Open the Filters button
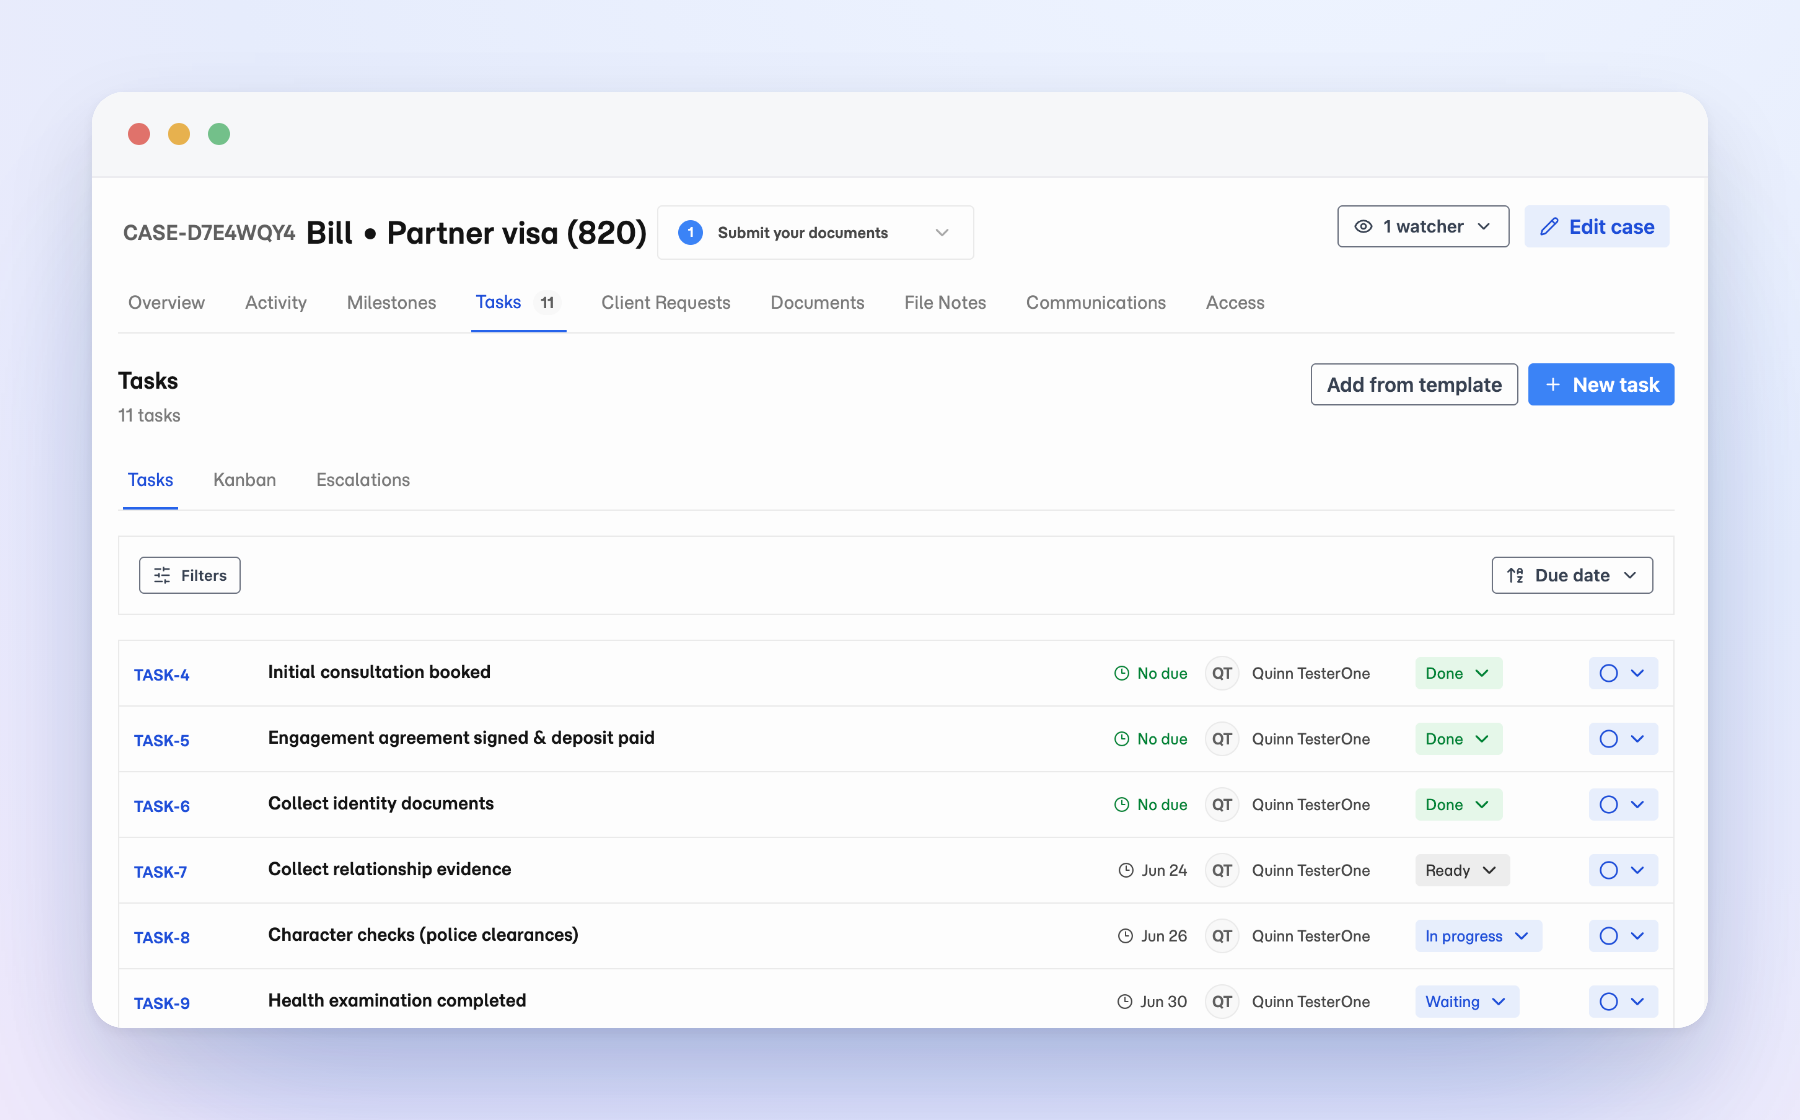Viewport: 1800px width, 1120px height. click(190, 576)
